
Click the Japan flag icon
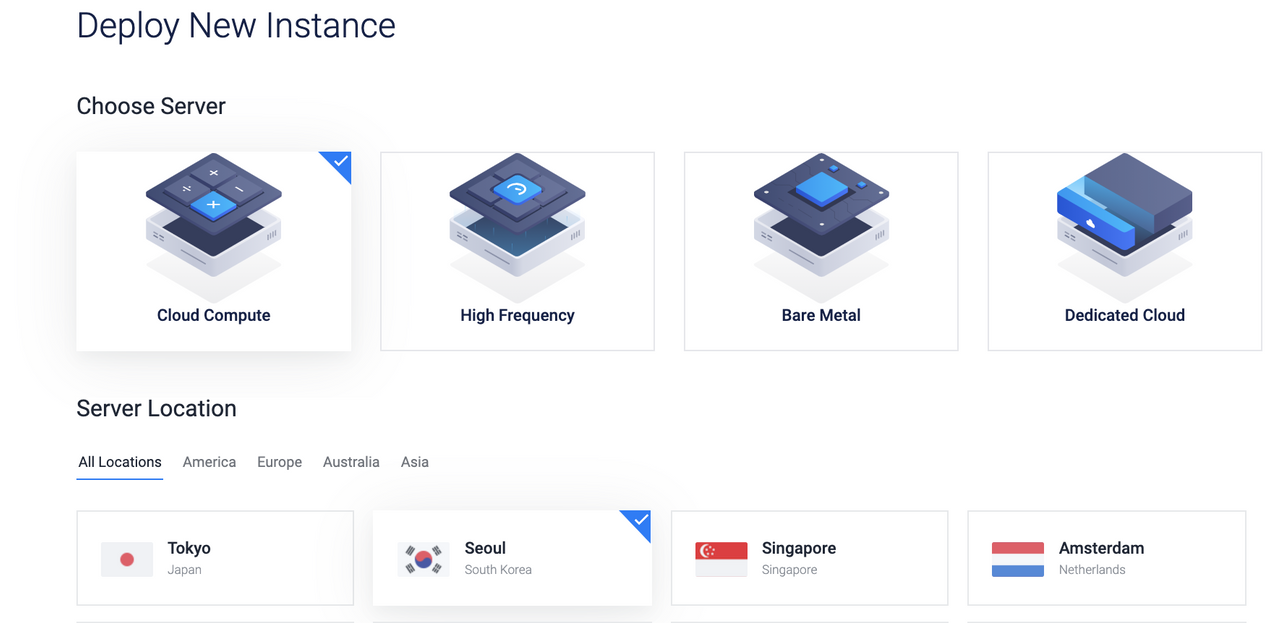coord(127,559)
